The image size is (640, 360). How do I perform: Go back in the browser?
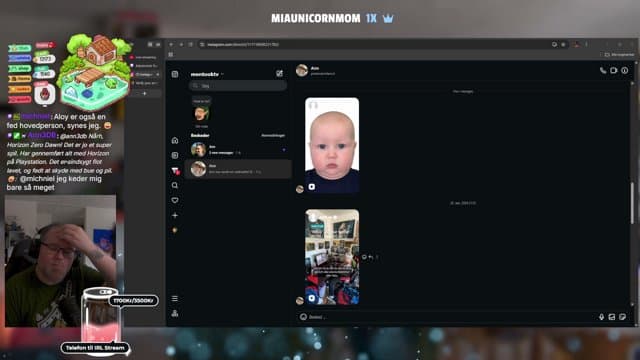171,44
